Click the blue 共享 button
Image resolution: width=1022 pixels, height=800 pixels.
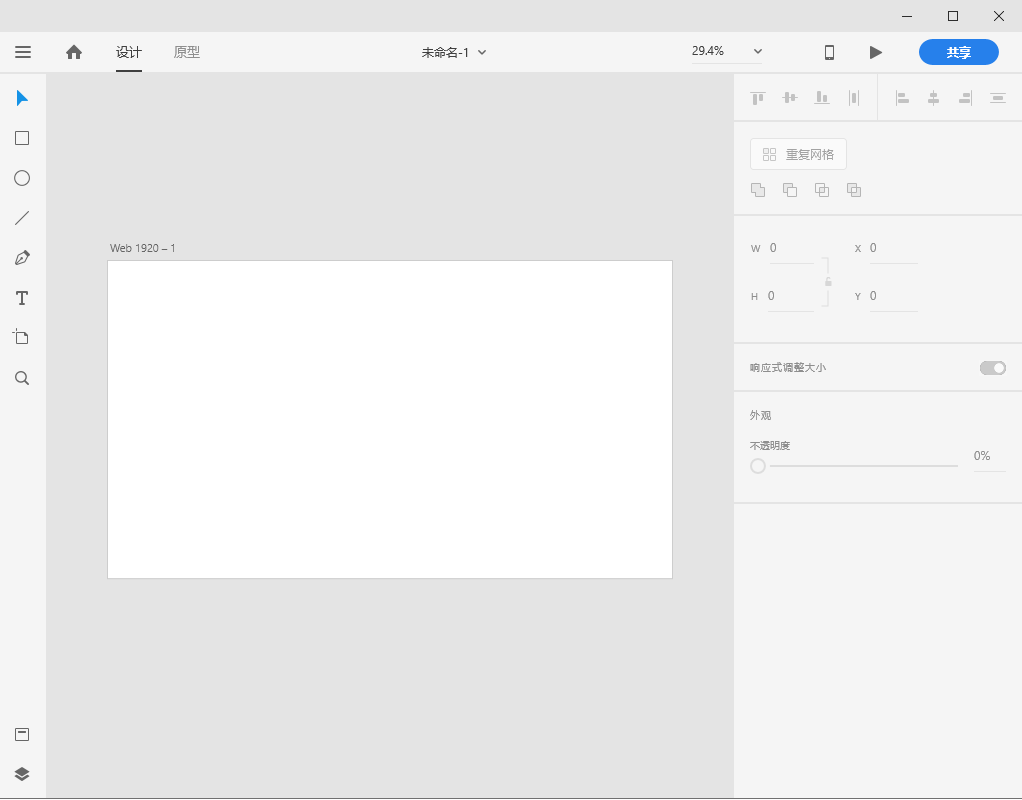click(x=958, y=52)
